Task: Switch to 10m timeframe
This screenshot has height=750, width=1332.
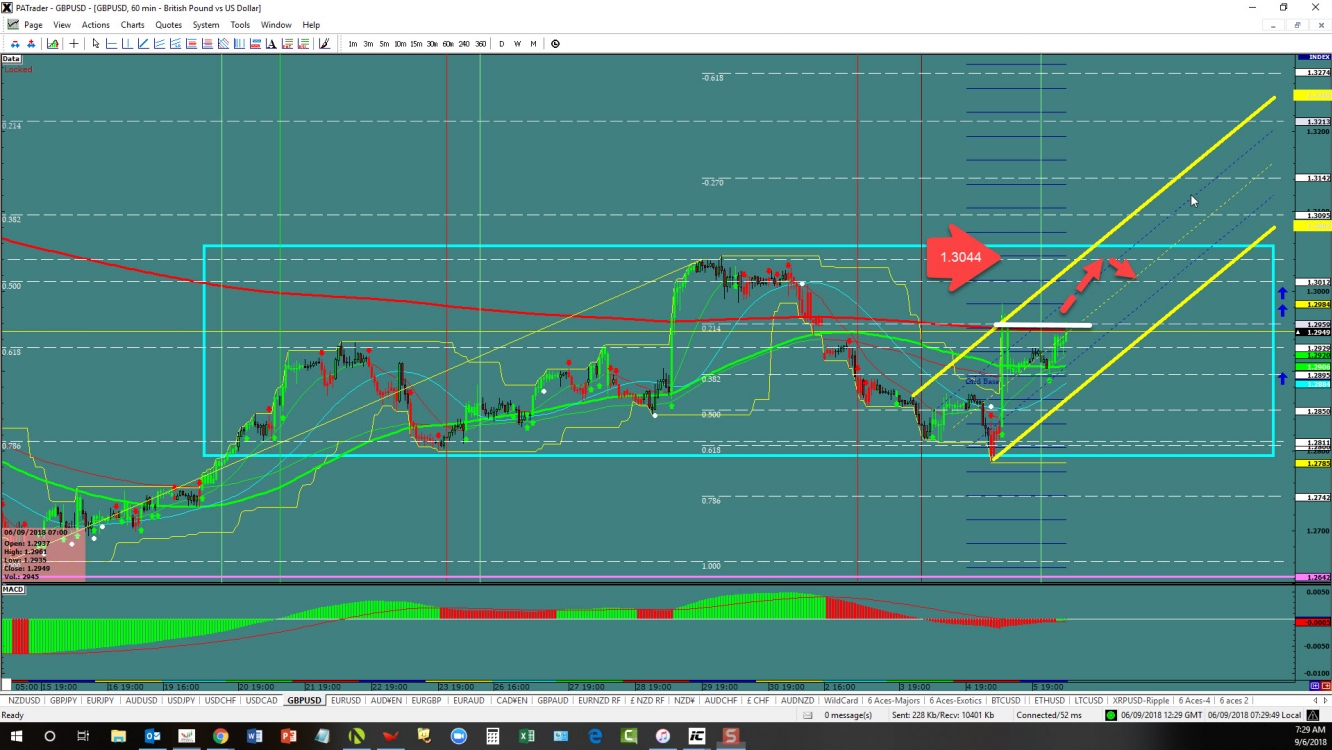Action: [x=400, y=44]
